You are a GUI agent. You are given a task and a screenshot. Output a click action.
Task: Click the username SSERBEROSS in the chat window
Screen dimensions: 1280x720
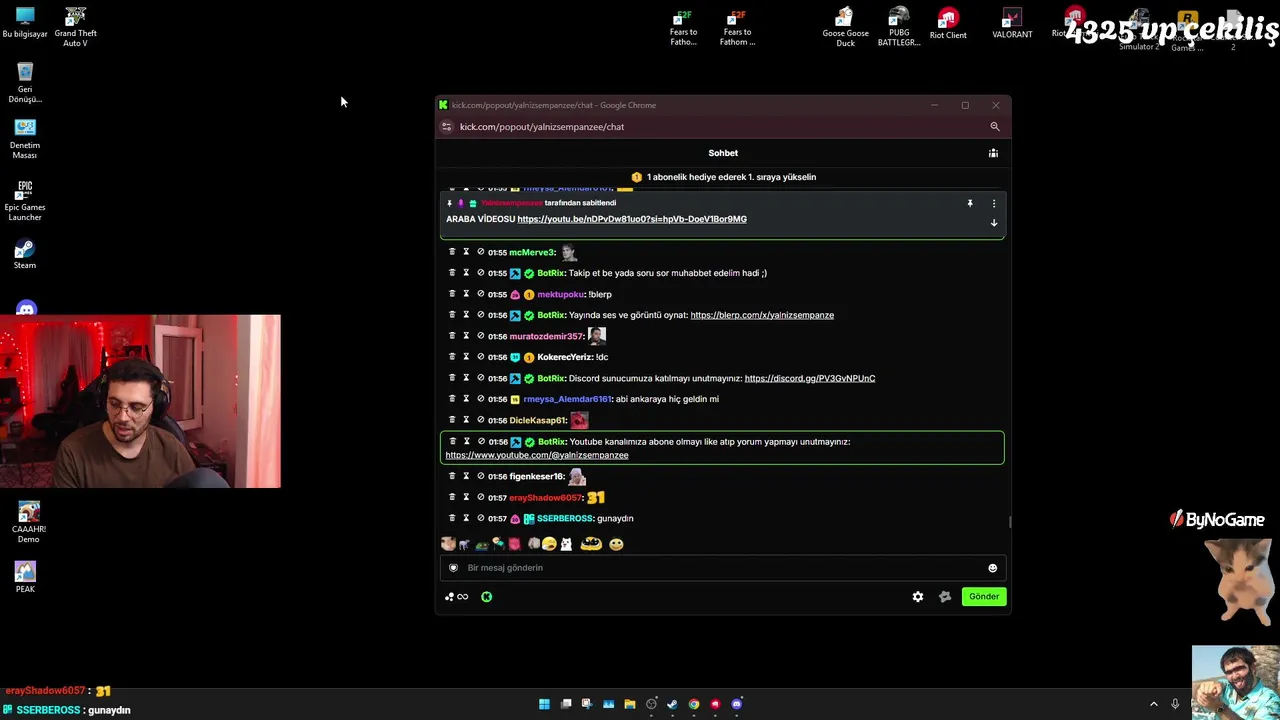tap(565, 518)
